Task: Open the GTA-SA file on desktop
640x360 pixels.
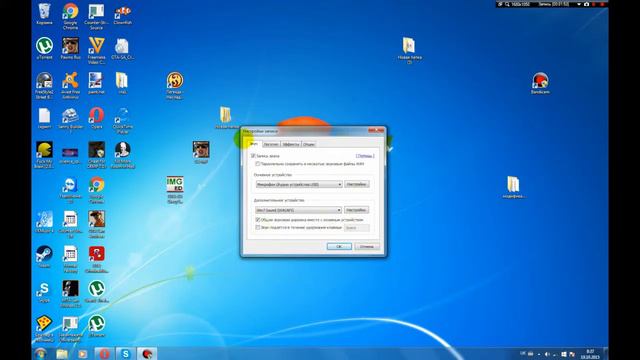Action: tap(122, 49)
